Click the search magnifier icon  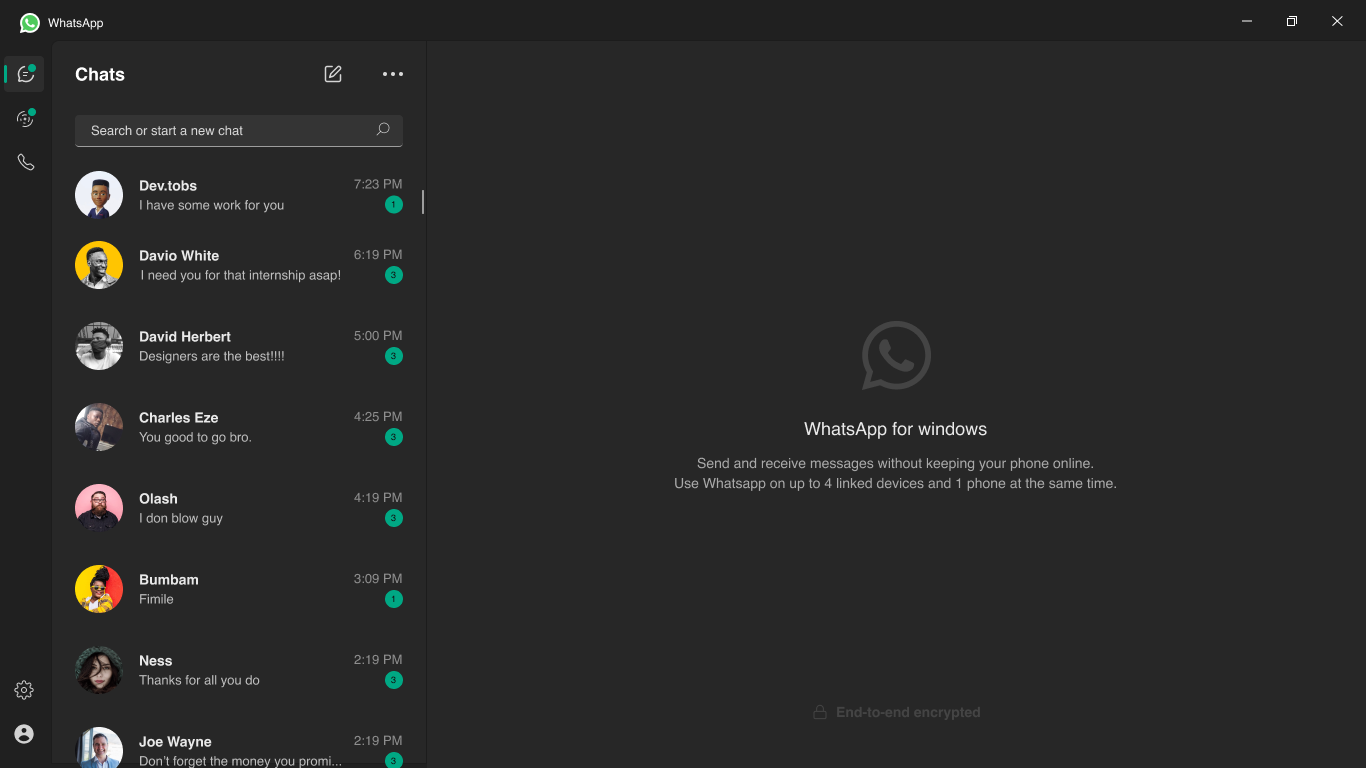click(x=383, y=130)
